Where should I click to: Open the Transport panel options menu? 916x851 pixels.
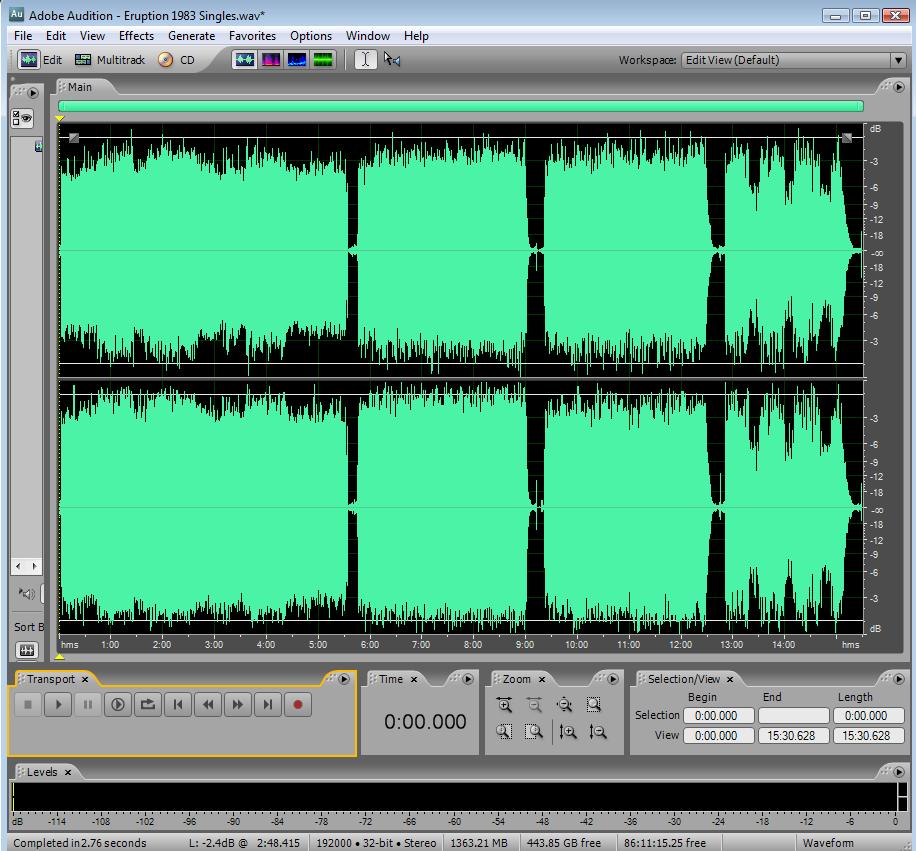point(344,679)
